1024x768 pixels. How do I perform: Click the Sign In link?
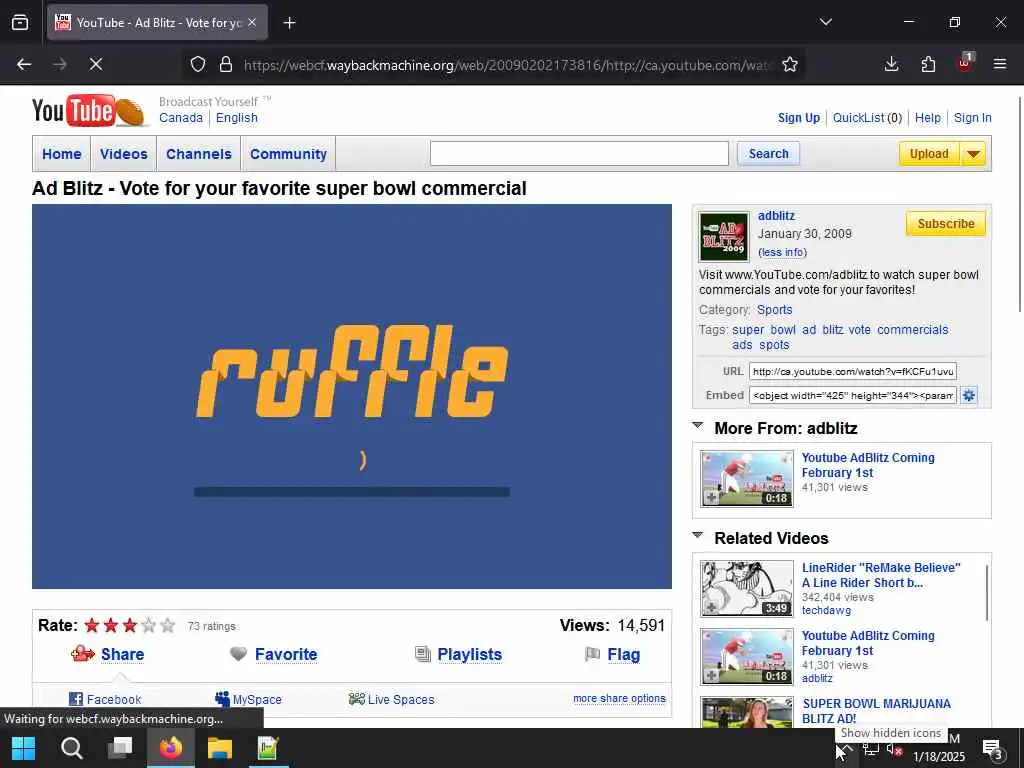[x=972, y=118]
